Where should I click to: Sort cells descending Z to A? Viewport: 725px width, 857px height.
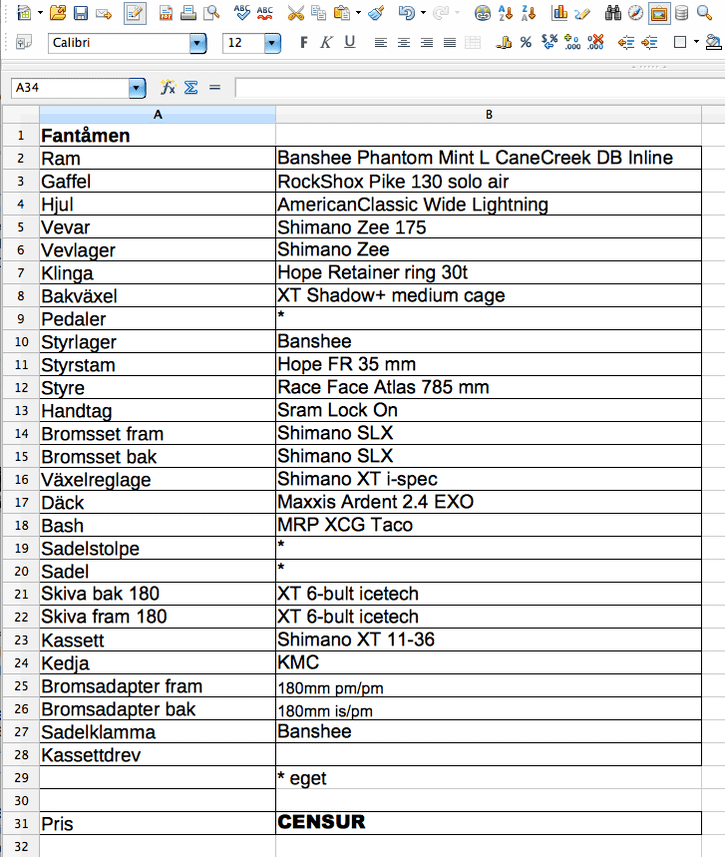(x=528, y=13)
